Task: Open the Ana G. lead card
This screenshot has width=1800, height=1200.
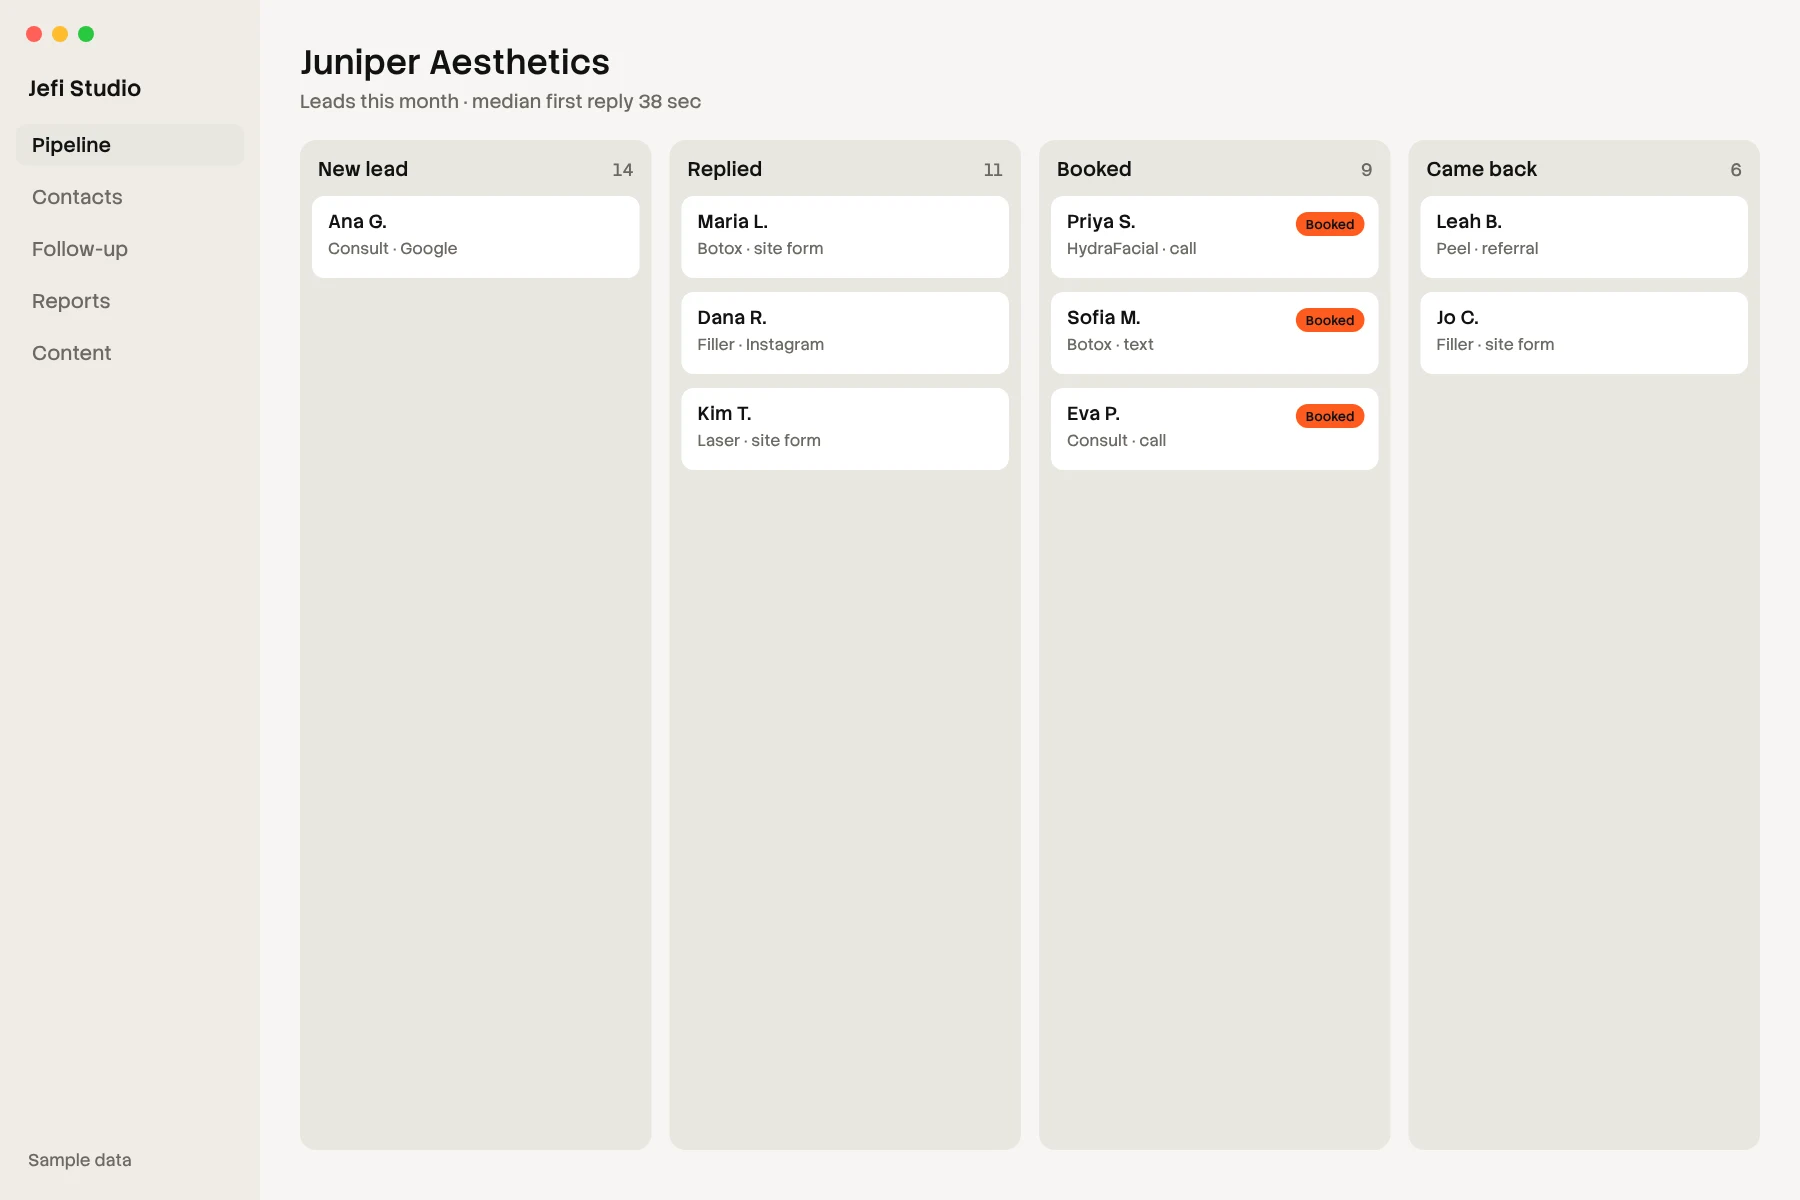Action: click(475, 237)
